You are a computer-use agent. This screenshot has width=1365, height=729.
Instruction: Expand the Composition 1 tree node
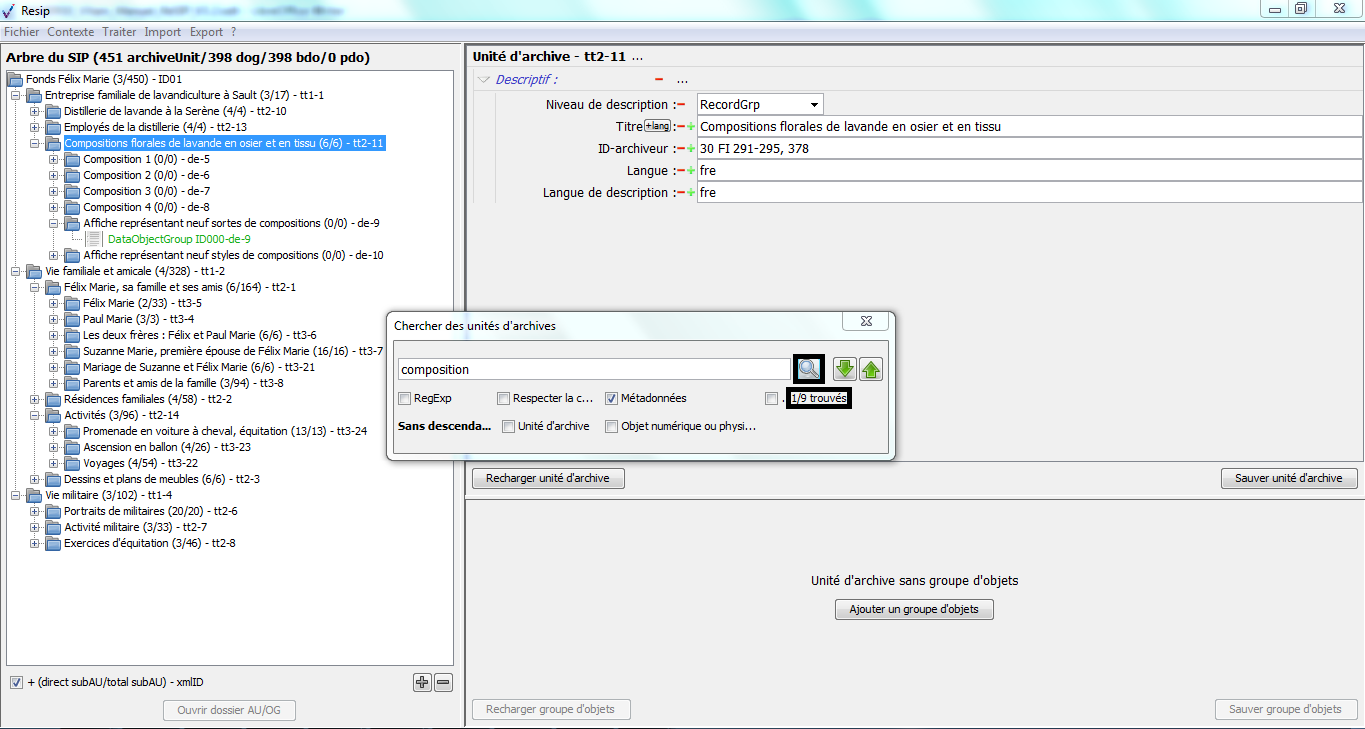pyautogui.click(x=54, y=159)
